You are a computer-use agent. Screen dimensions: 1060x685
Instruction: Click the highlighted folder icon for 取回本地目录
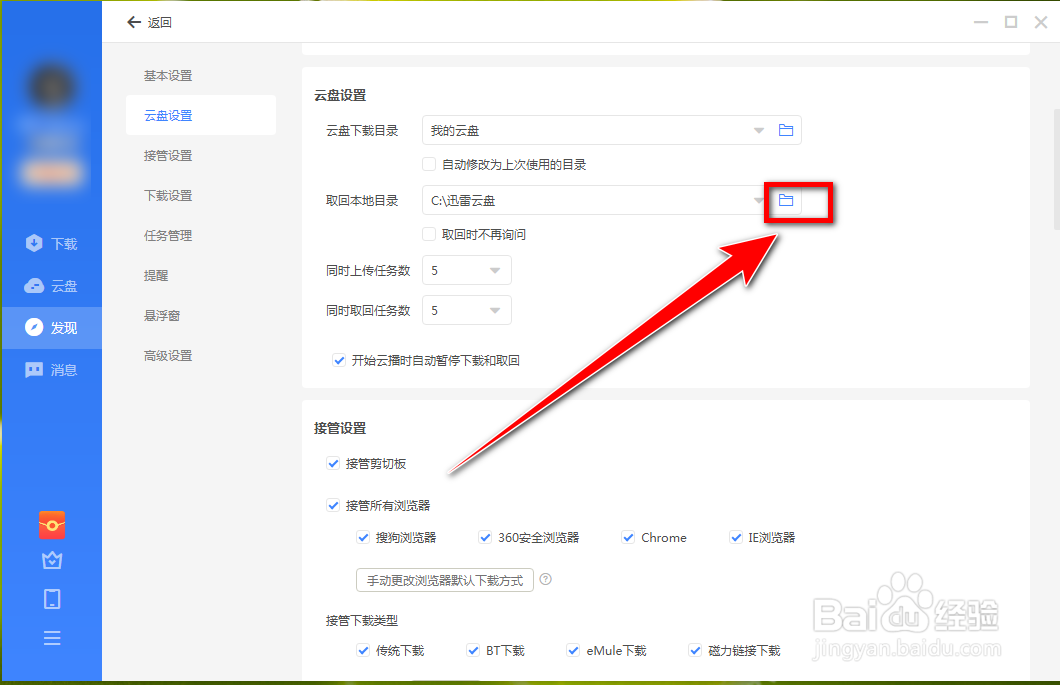pyautogui.click(x=788, y=200)
